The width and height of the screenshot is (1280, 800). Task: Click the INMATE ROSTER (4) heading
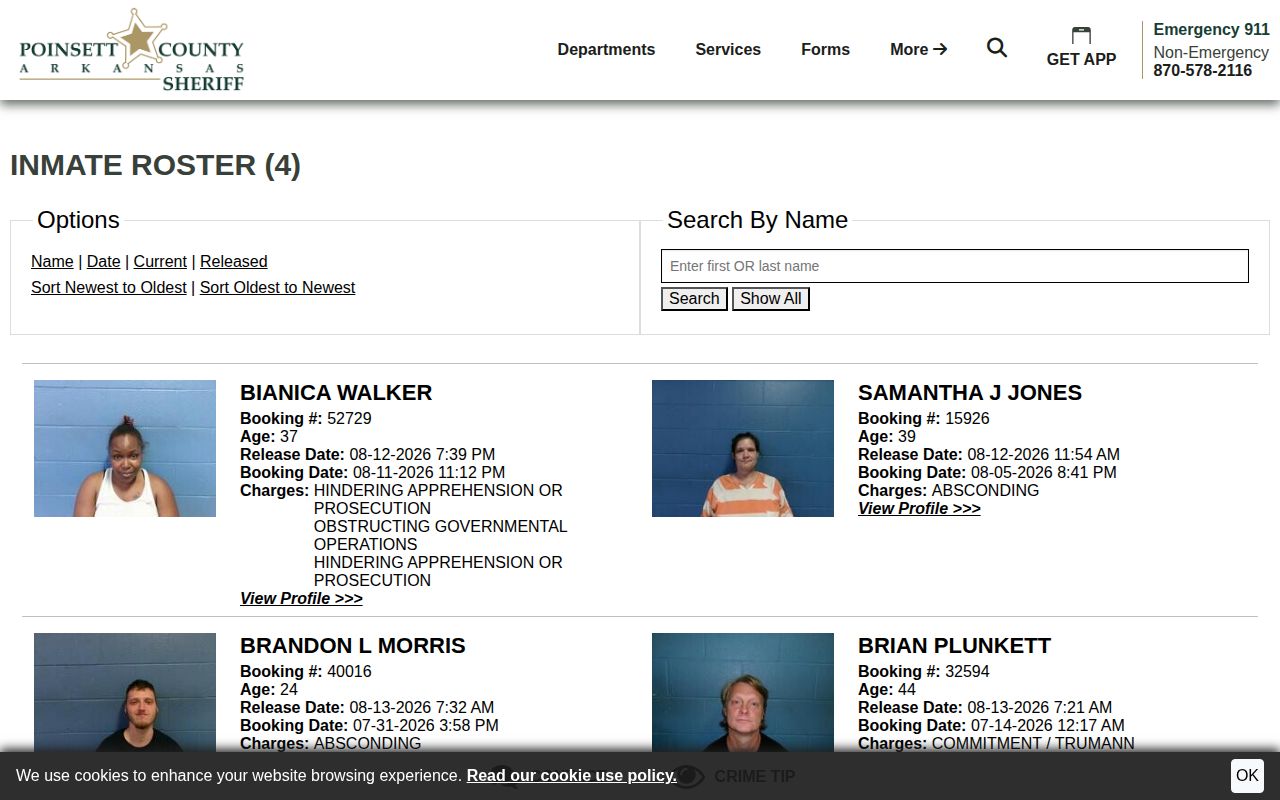coord(155,165)
